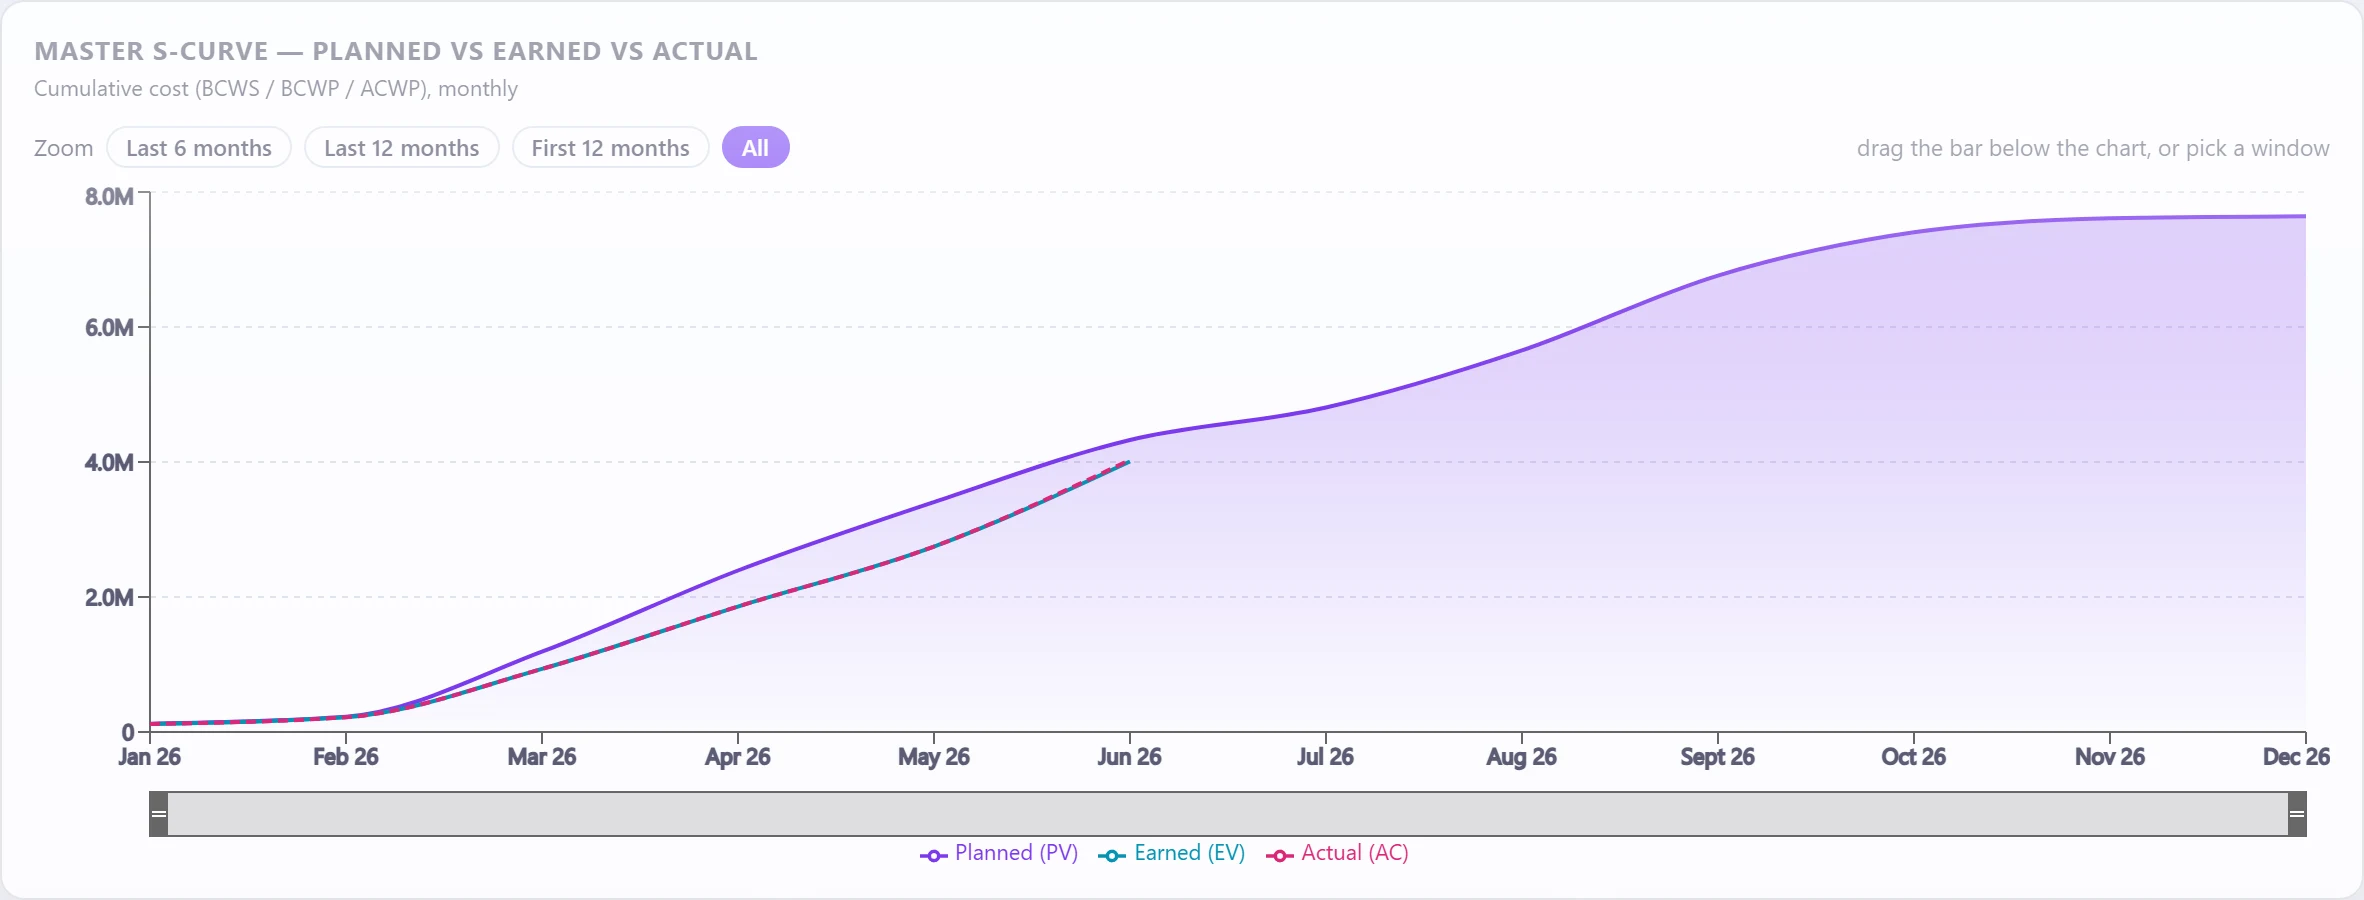Click the Earned (EV) teal legend marker icon
2364x900 pixels.
[1111, 856]
